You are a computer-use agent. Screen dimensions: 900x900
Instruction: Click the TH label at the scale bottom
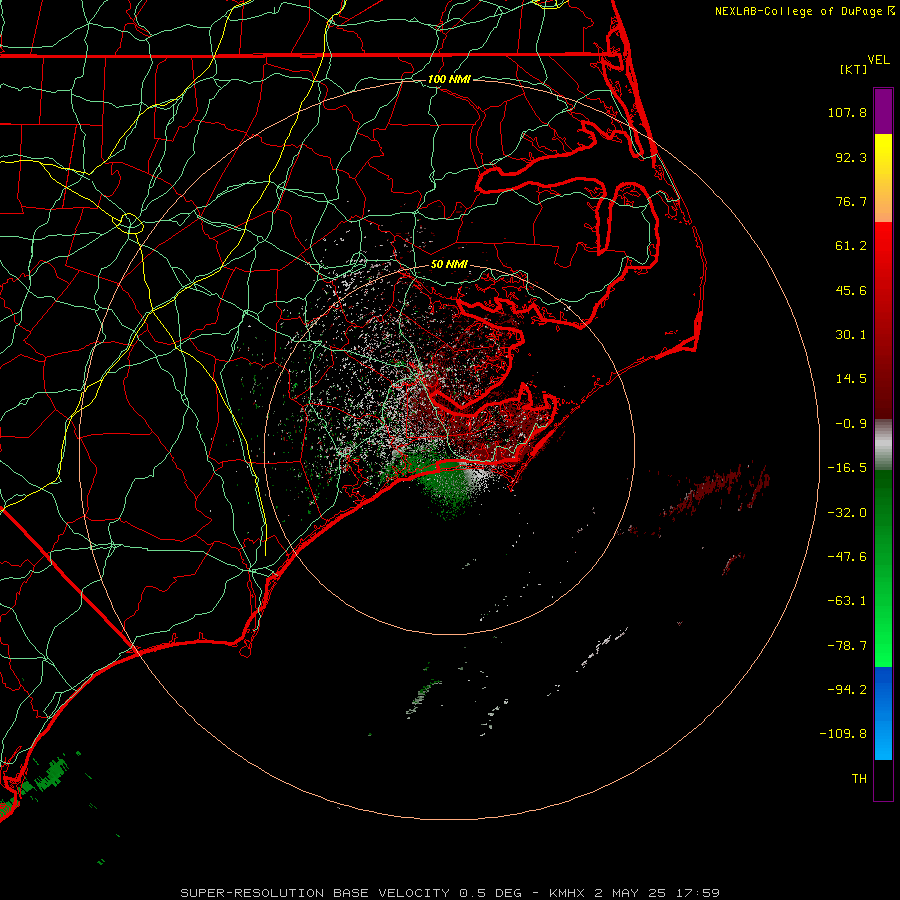tap(859, 778)
